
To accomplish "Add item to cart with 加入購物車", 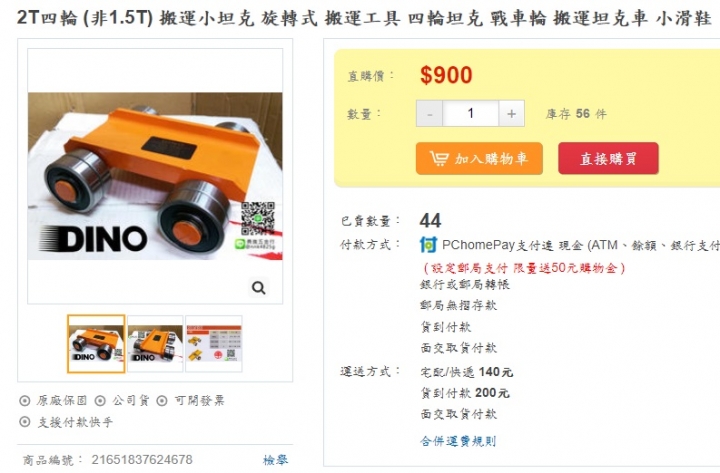I will [479, 158].
